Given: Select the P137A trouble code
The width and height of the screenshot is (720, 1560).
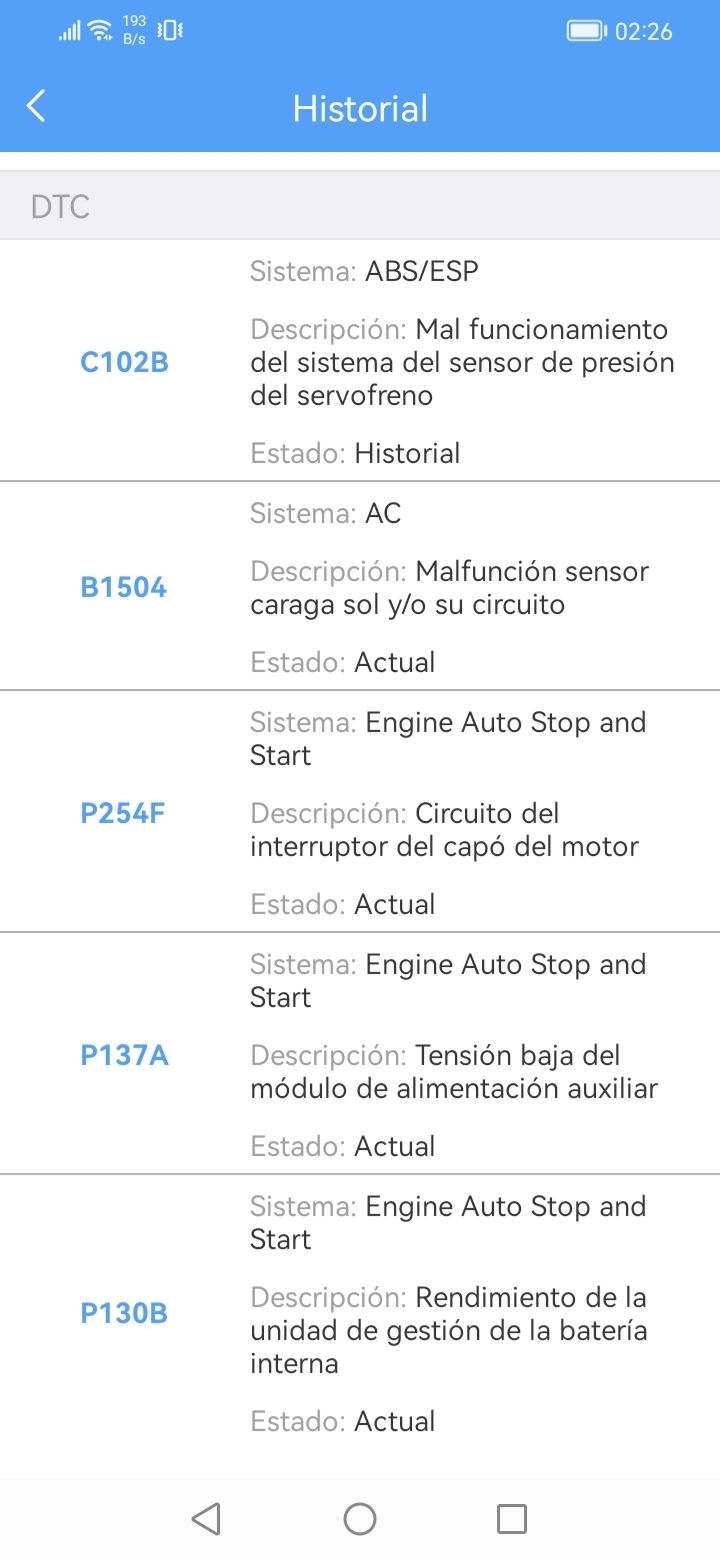Looking at the screenshot, I should (125, 1055).
